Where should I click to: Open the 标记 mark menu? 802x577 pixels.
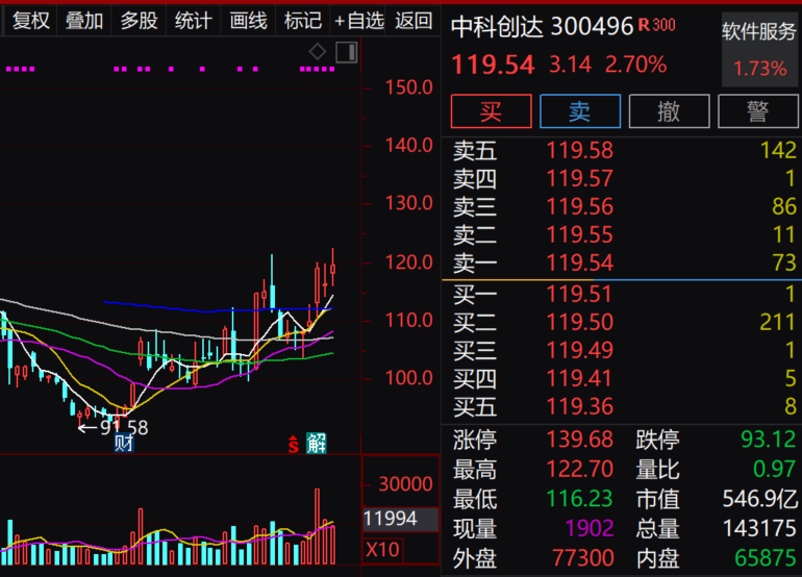pos(303,21)
